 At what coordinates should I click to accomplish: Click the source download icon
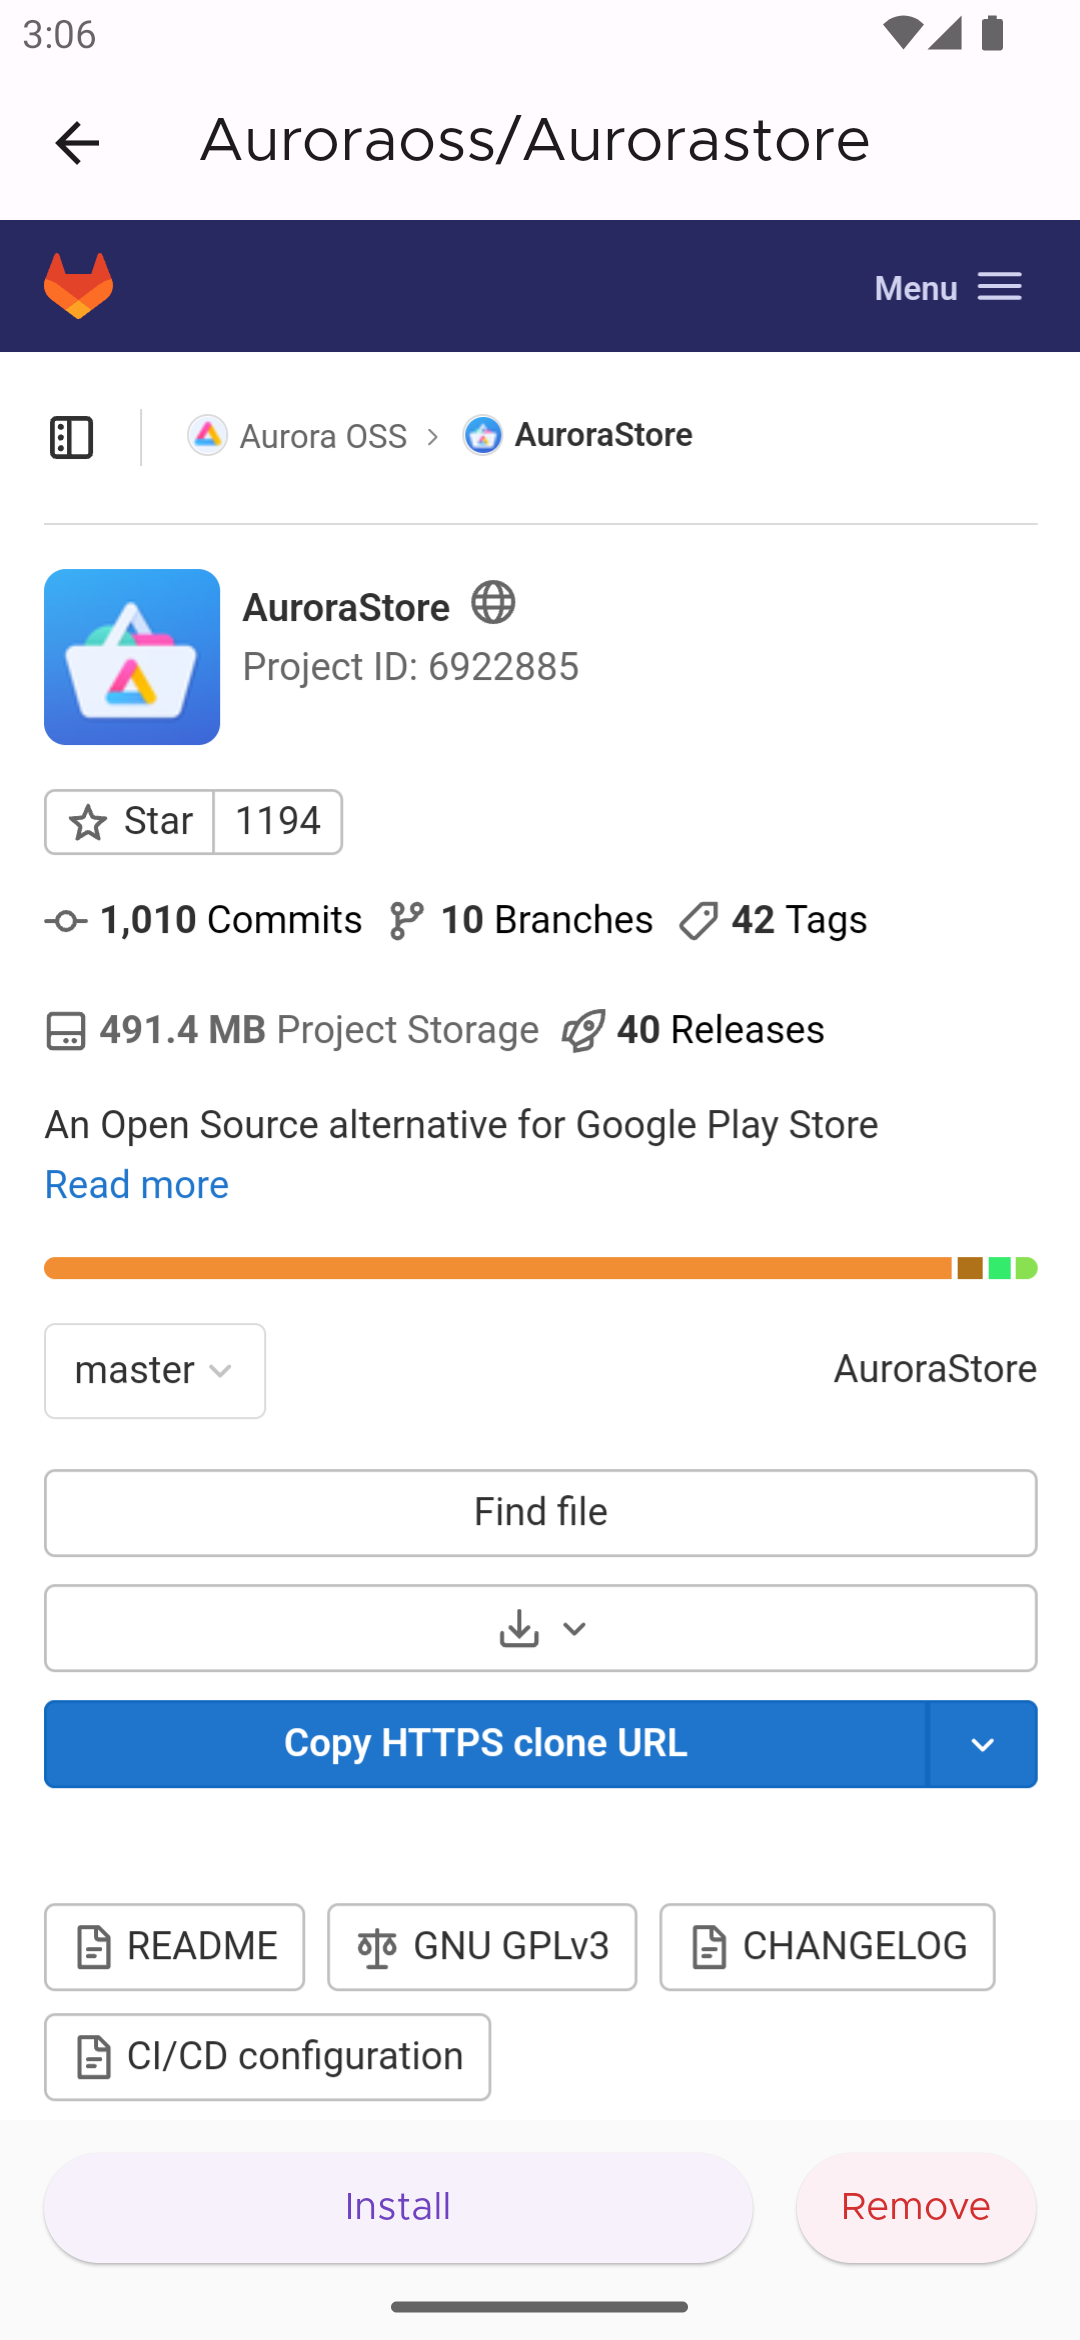(518, 1628)
